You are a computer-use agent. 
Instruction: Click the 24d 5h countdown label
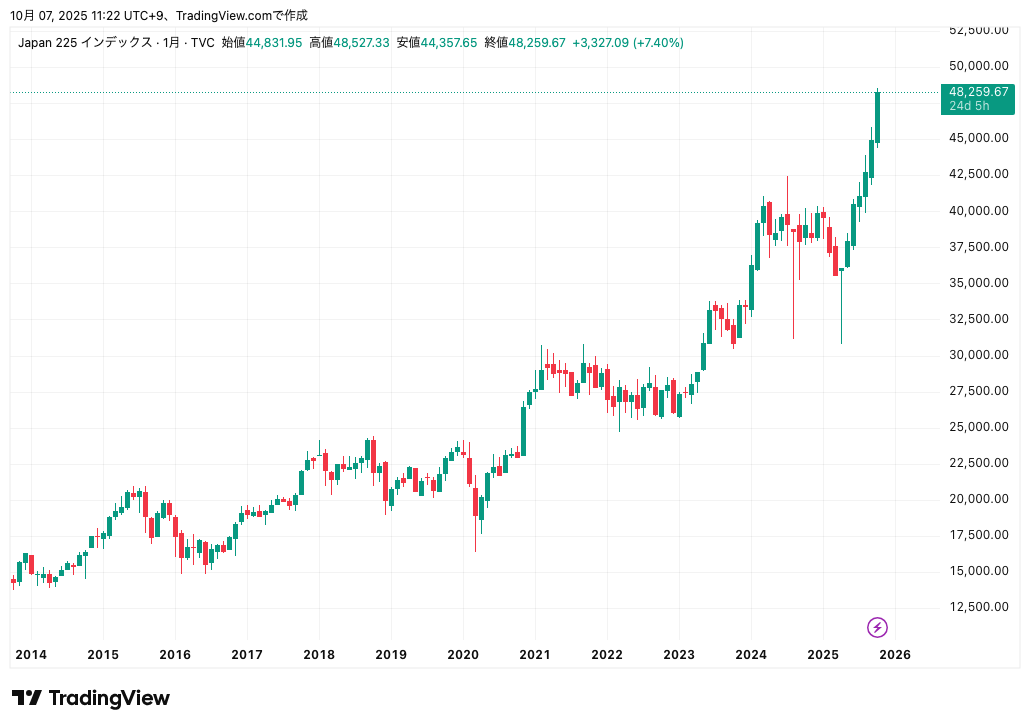[x=969, y=106]
